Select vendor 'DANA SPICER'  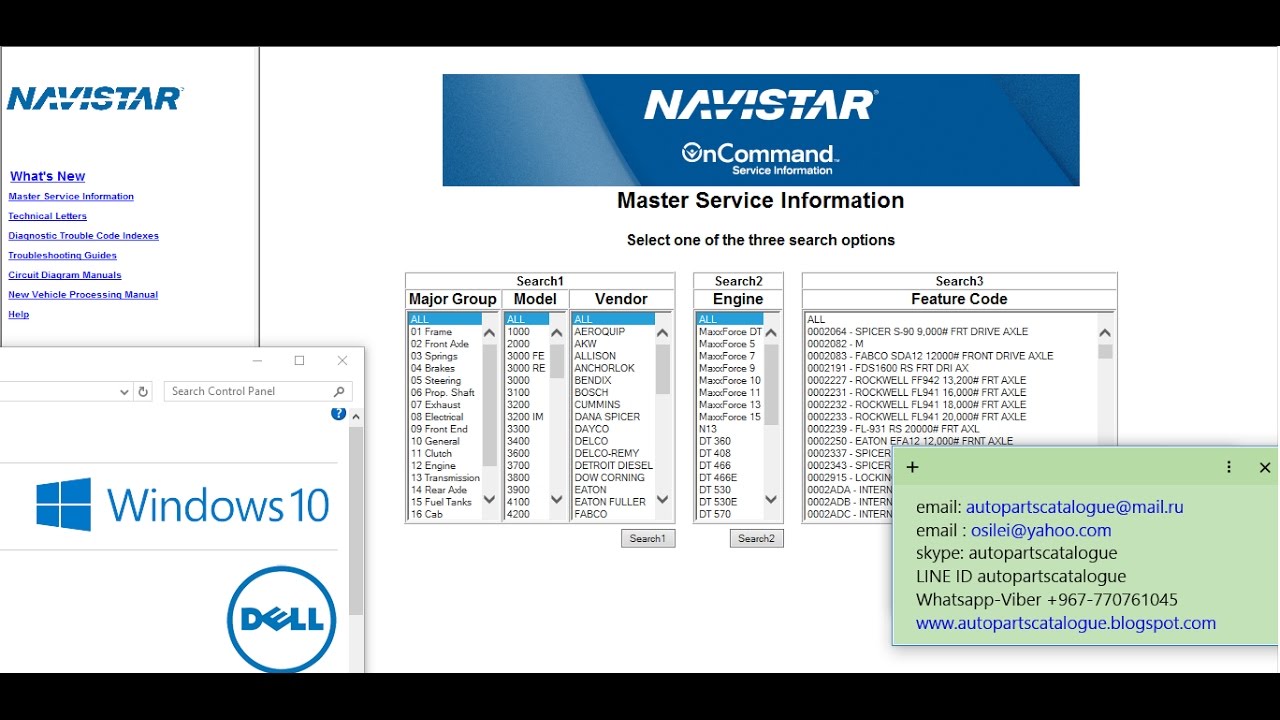point(613,417)
